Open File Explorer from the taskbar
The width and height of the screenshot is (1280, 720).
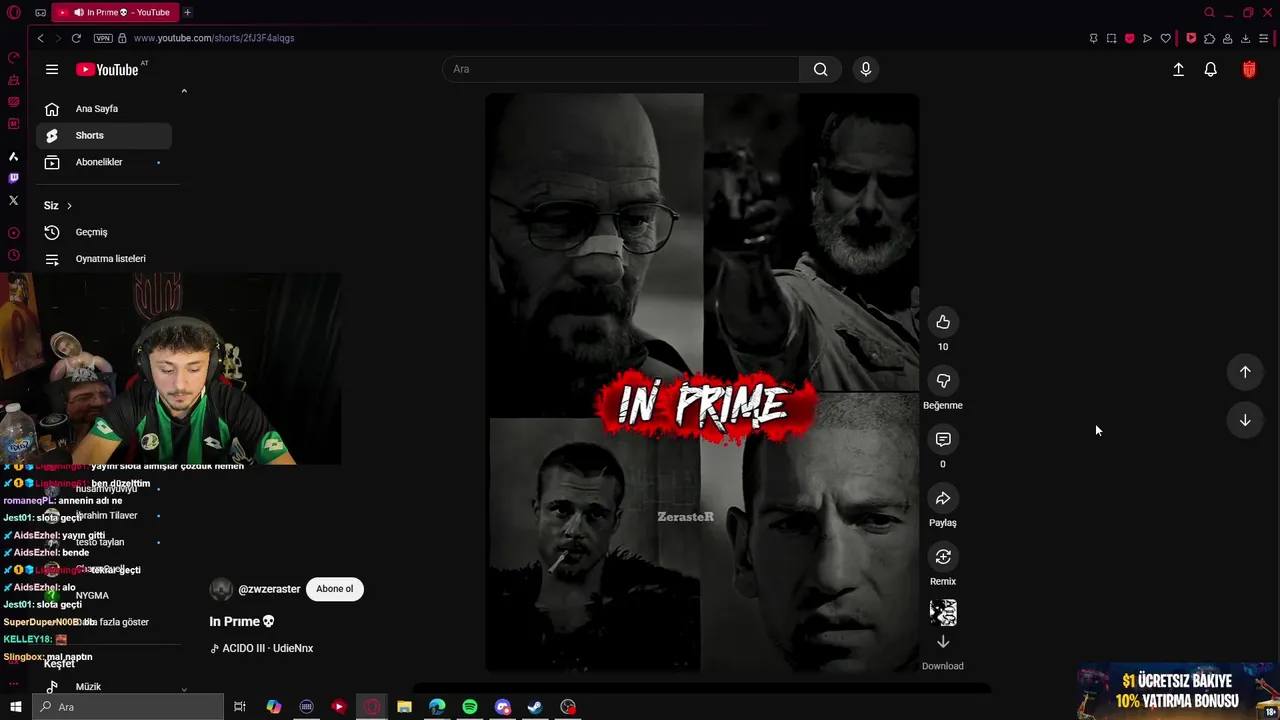(x=404, y=707)
